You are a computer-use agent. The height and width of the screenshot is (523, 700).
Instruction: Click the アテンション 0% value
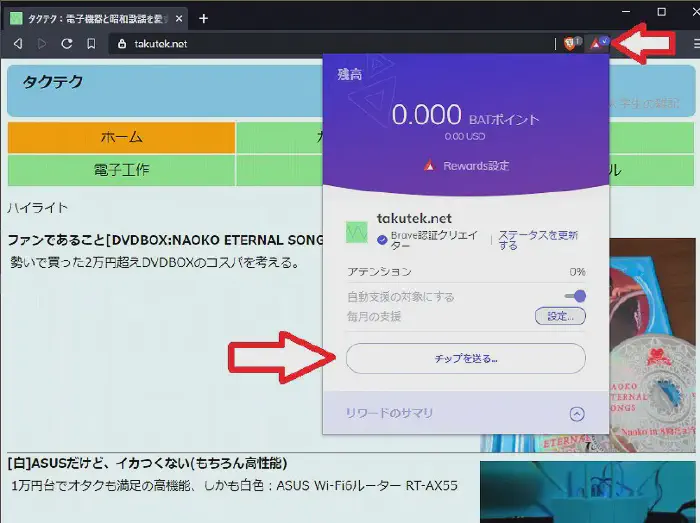577,272
